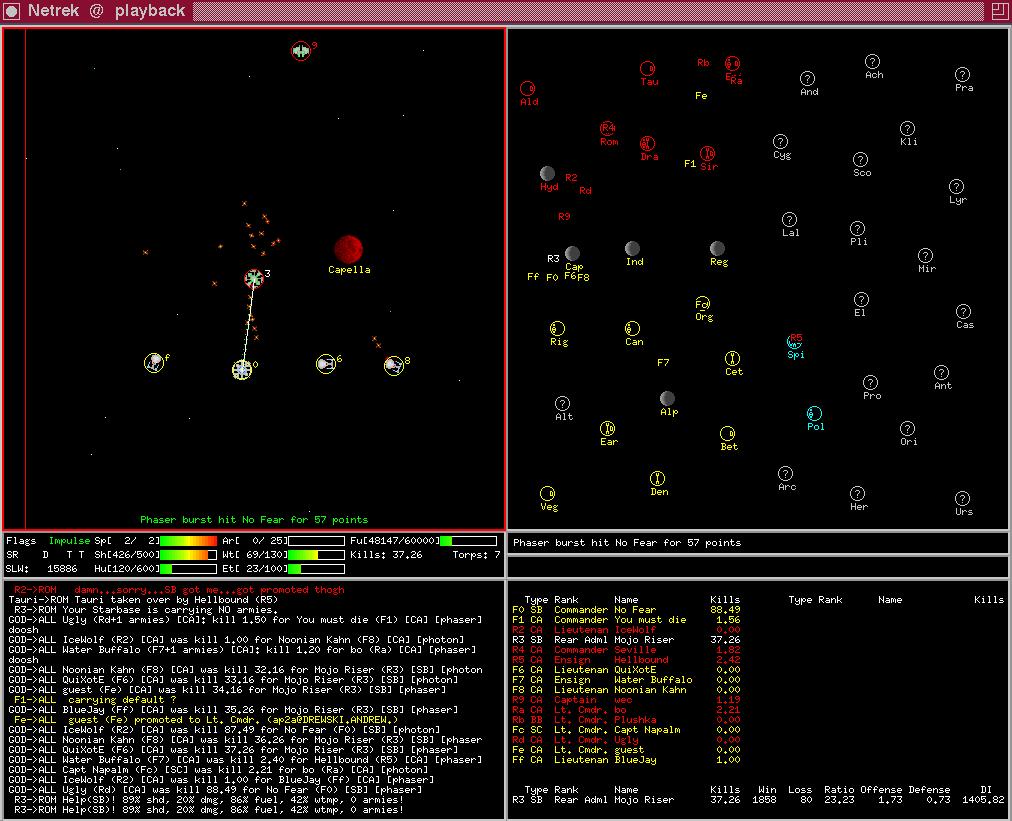The height and width of the screenshot is (821, 1012).
Task: Click planet Can on galactic map
Action: pos(632,329)
